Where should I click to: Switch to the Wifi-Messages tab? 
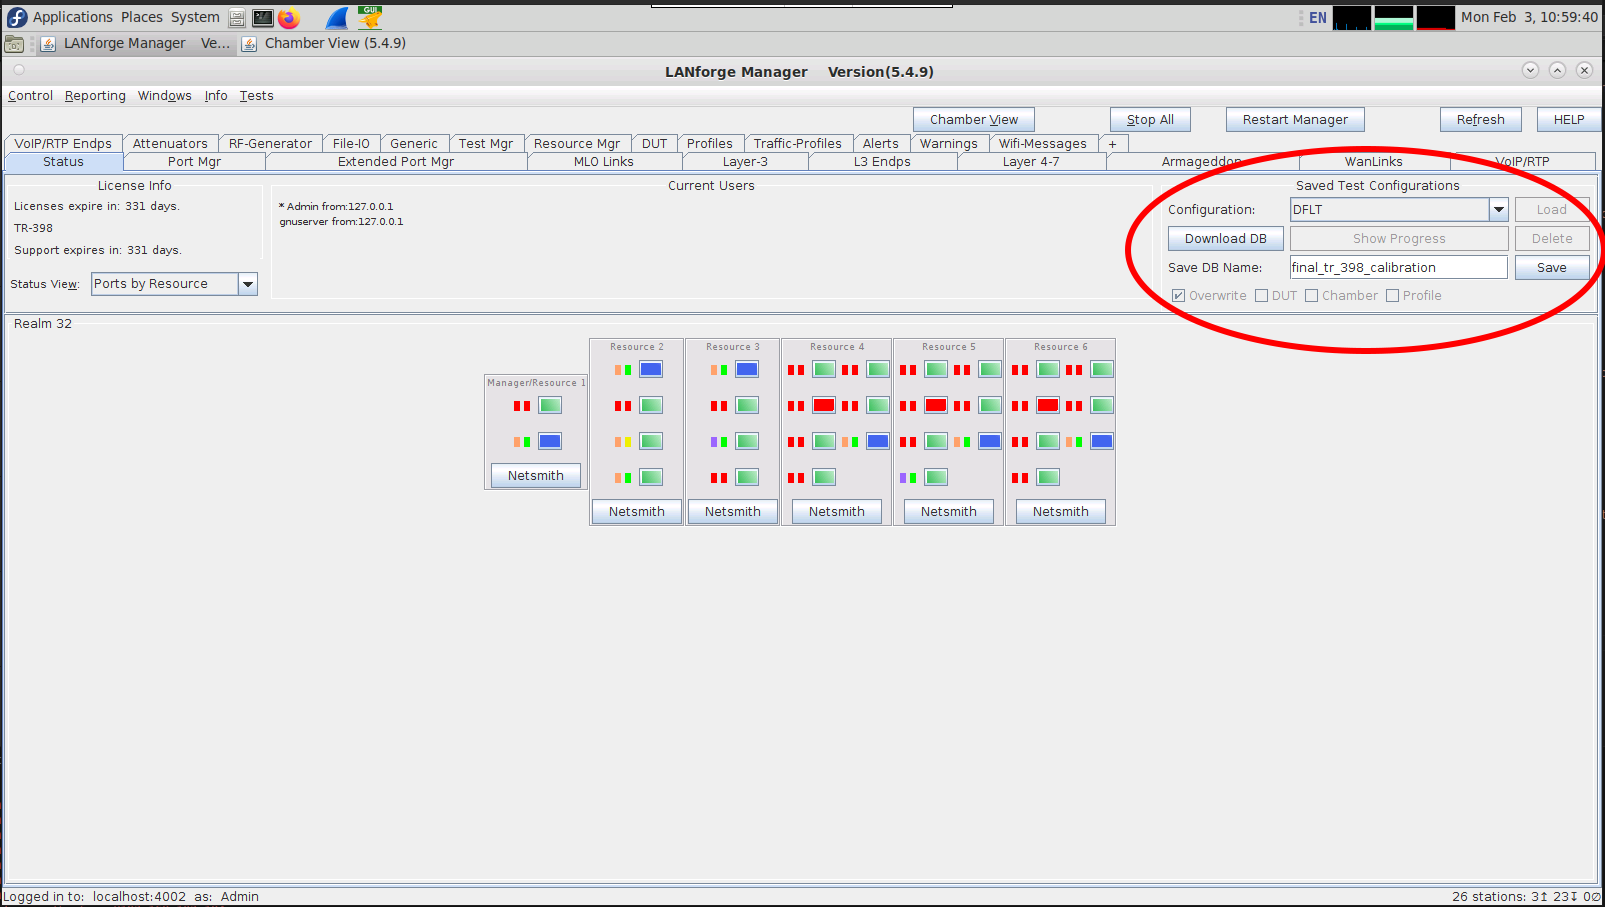(x=1042, y=144)
